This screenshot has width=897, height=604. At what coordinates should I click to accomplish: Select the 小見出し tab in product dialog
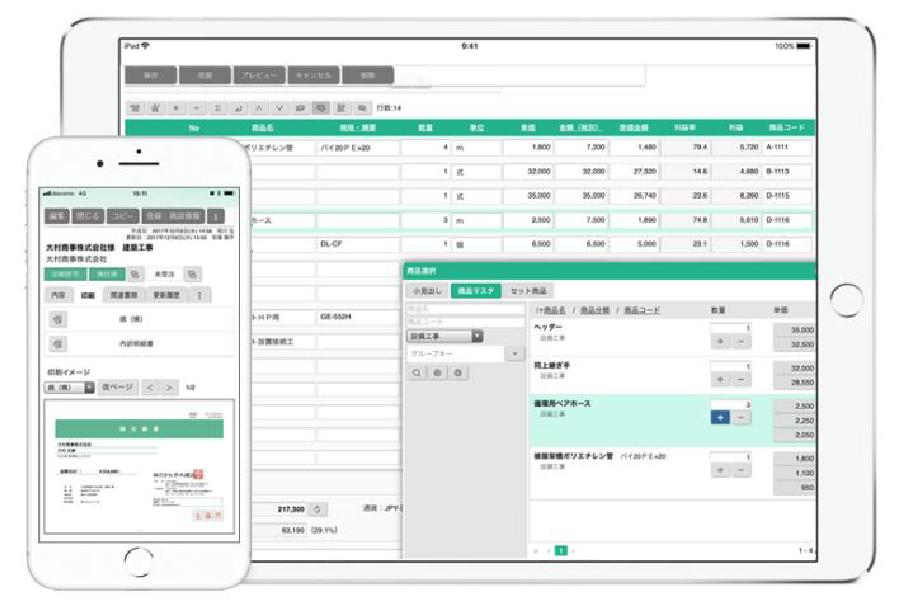coord(427,290)
